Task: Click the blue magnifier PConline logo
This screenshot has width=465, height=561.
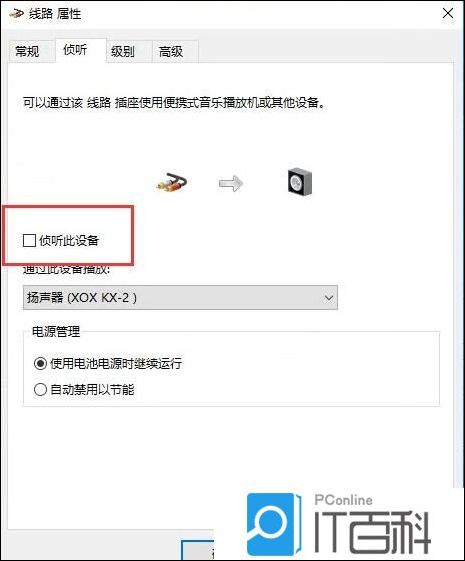Action: (274, 524)
